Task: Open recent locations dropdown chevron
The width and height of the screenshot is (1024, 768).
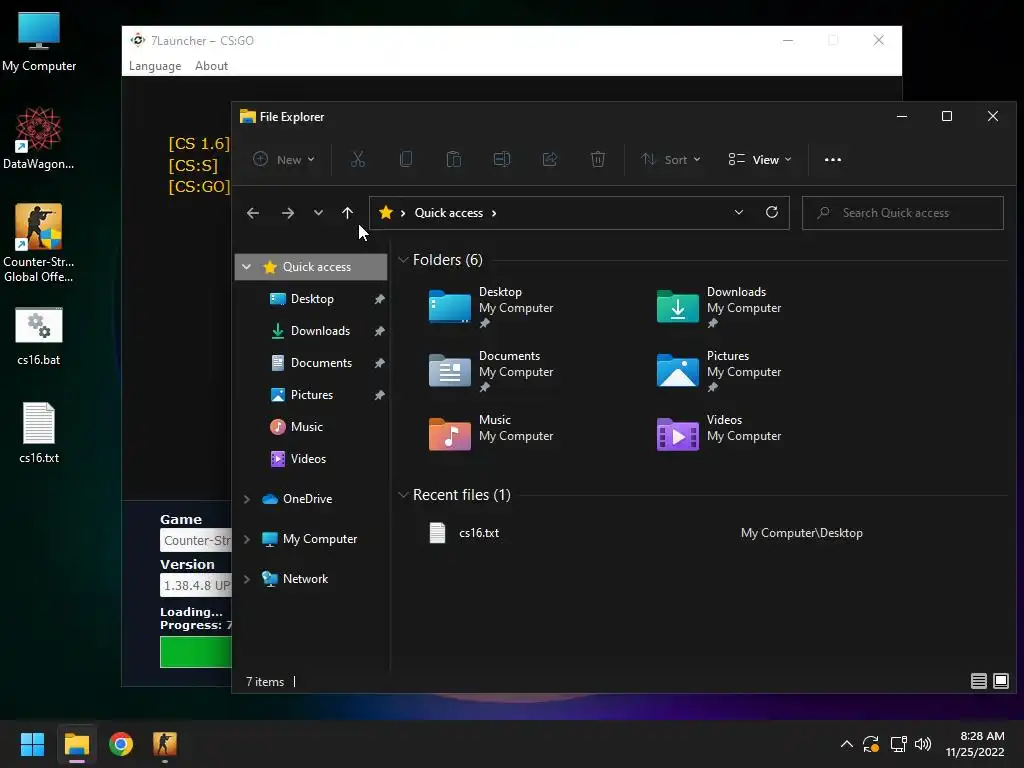Action: 318,213
